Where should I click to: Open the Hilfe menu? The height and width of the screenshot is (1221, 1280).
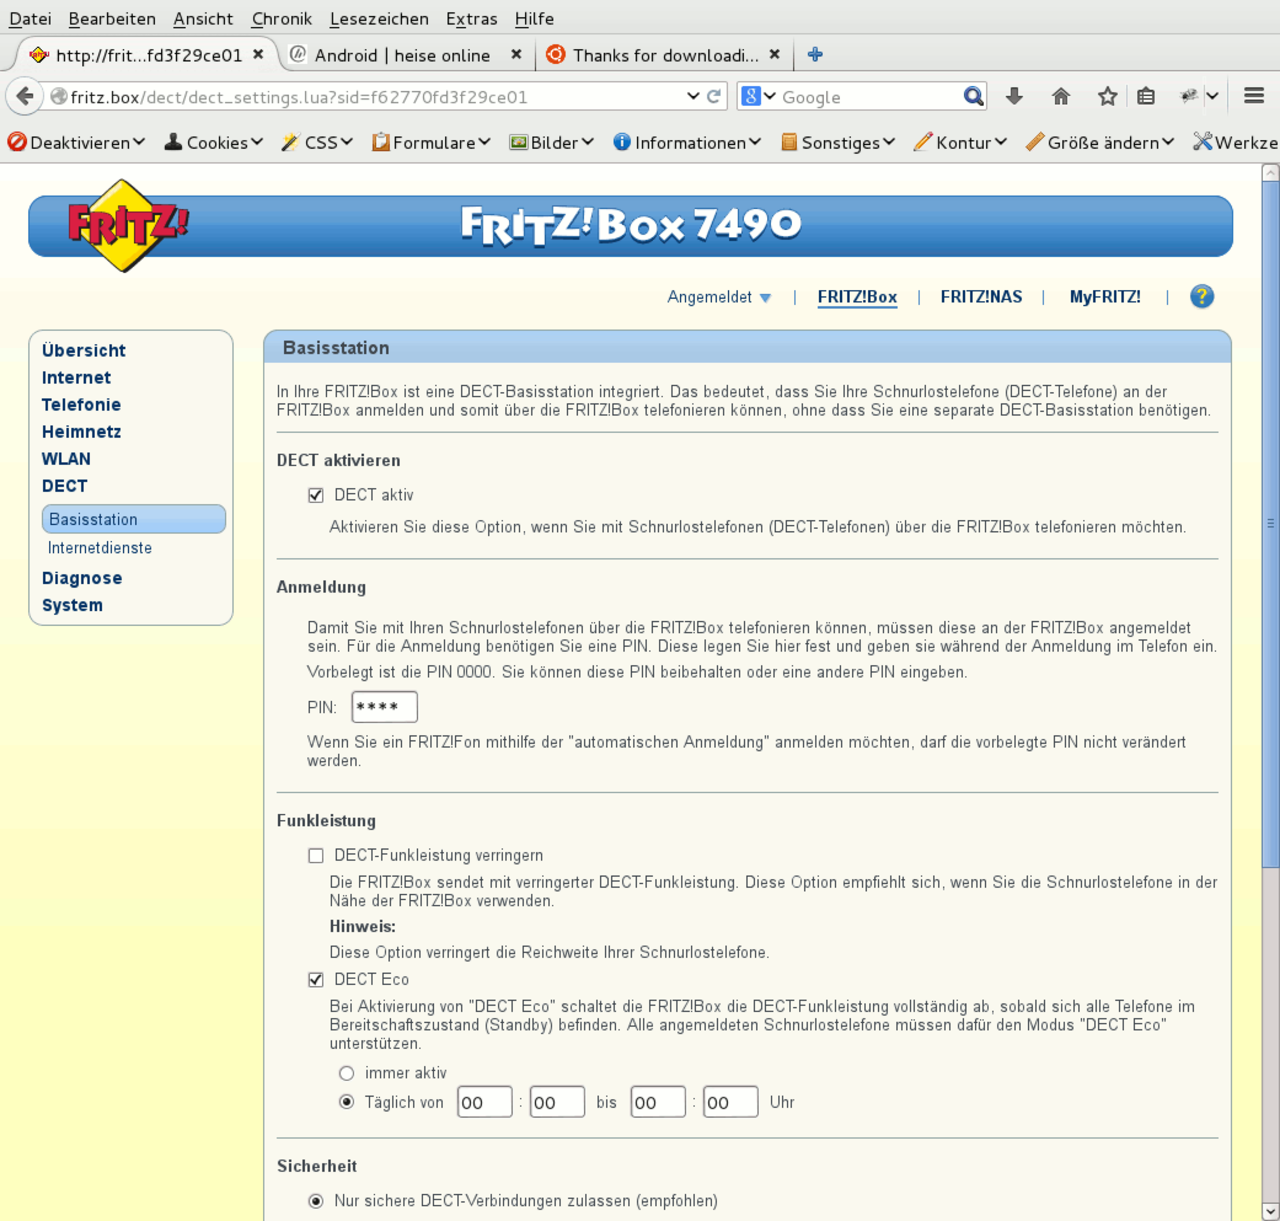point(534,18)
